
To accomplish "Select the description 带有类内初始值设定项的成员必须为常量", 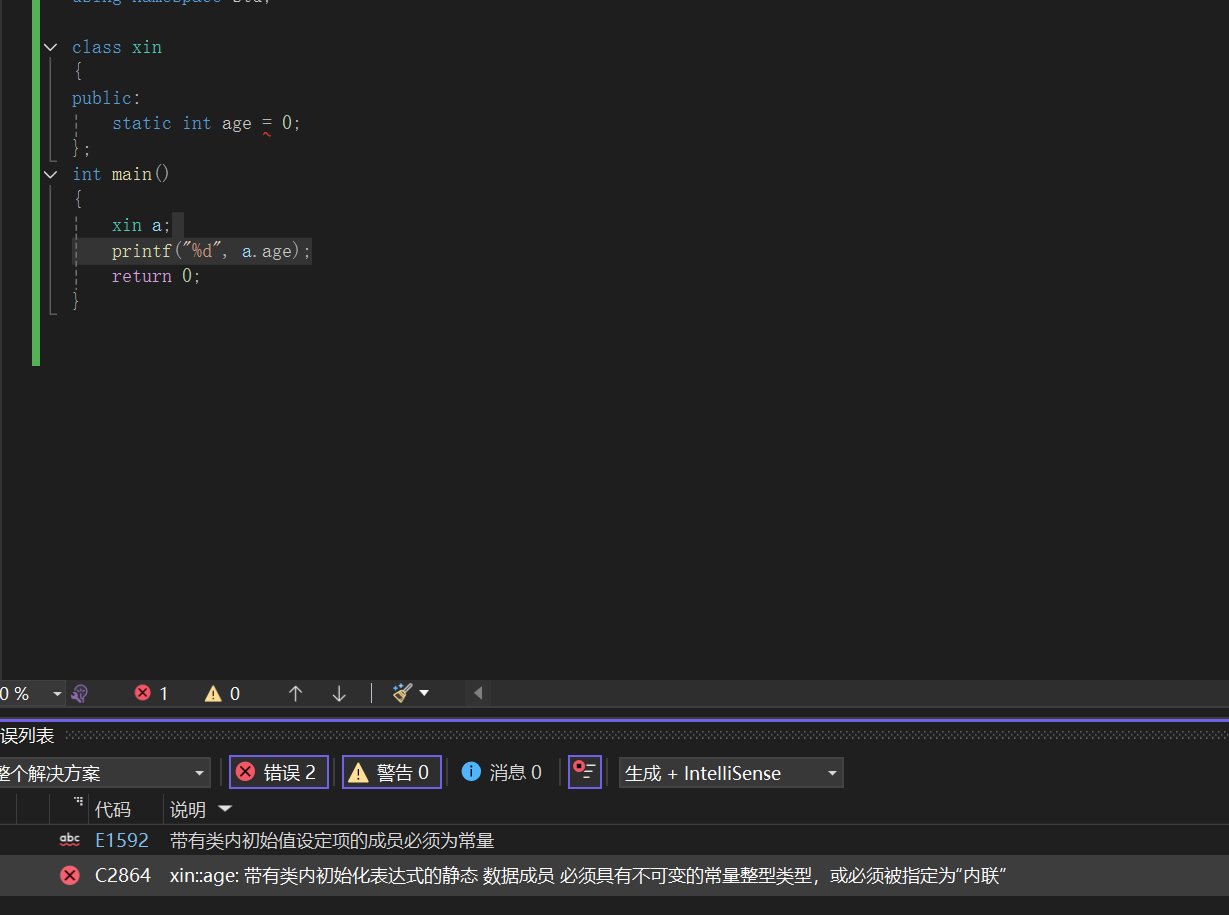I will click(x=332, y=840).
